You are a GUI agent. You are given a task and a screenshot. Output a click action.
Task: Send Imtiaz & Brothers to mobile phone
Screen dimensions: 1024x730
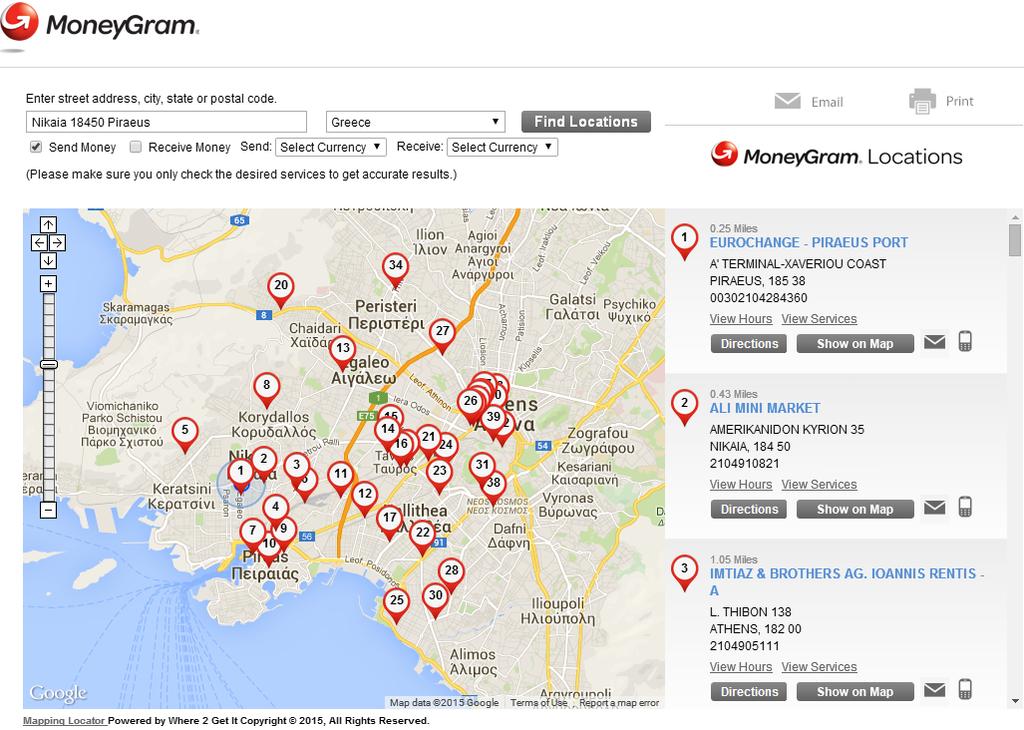coord(965,689)
